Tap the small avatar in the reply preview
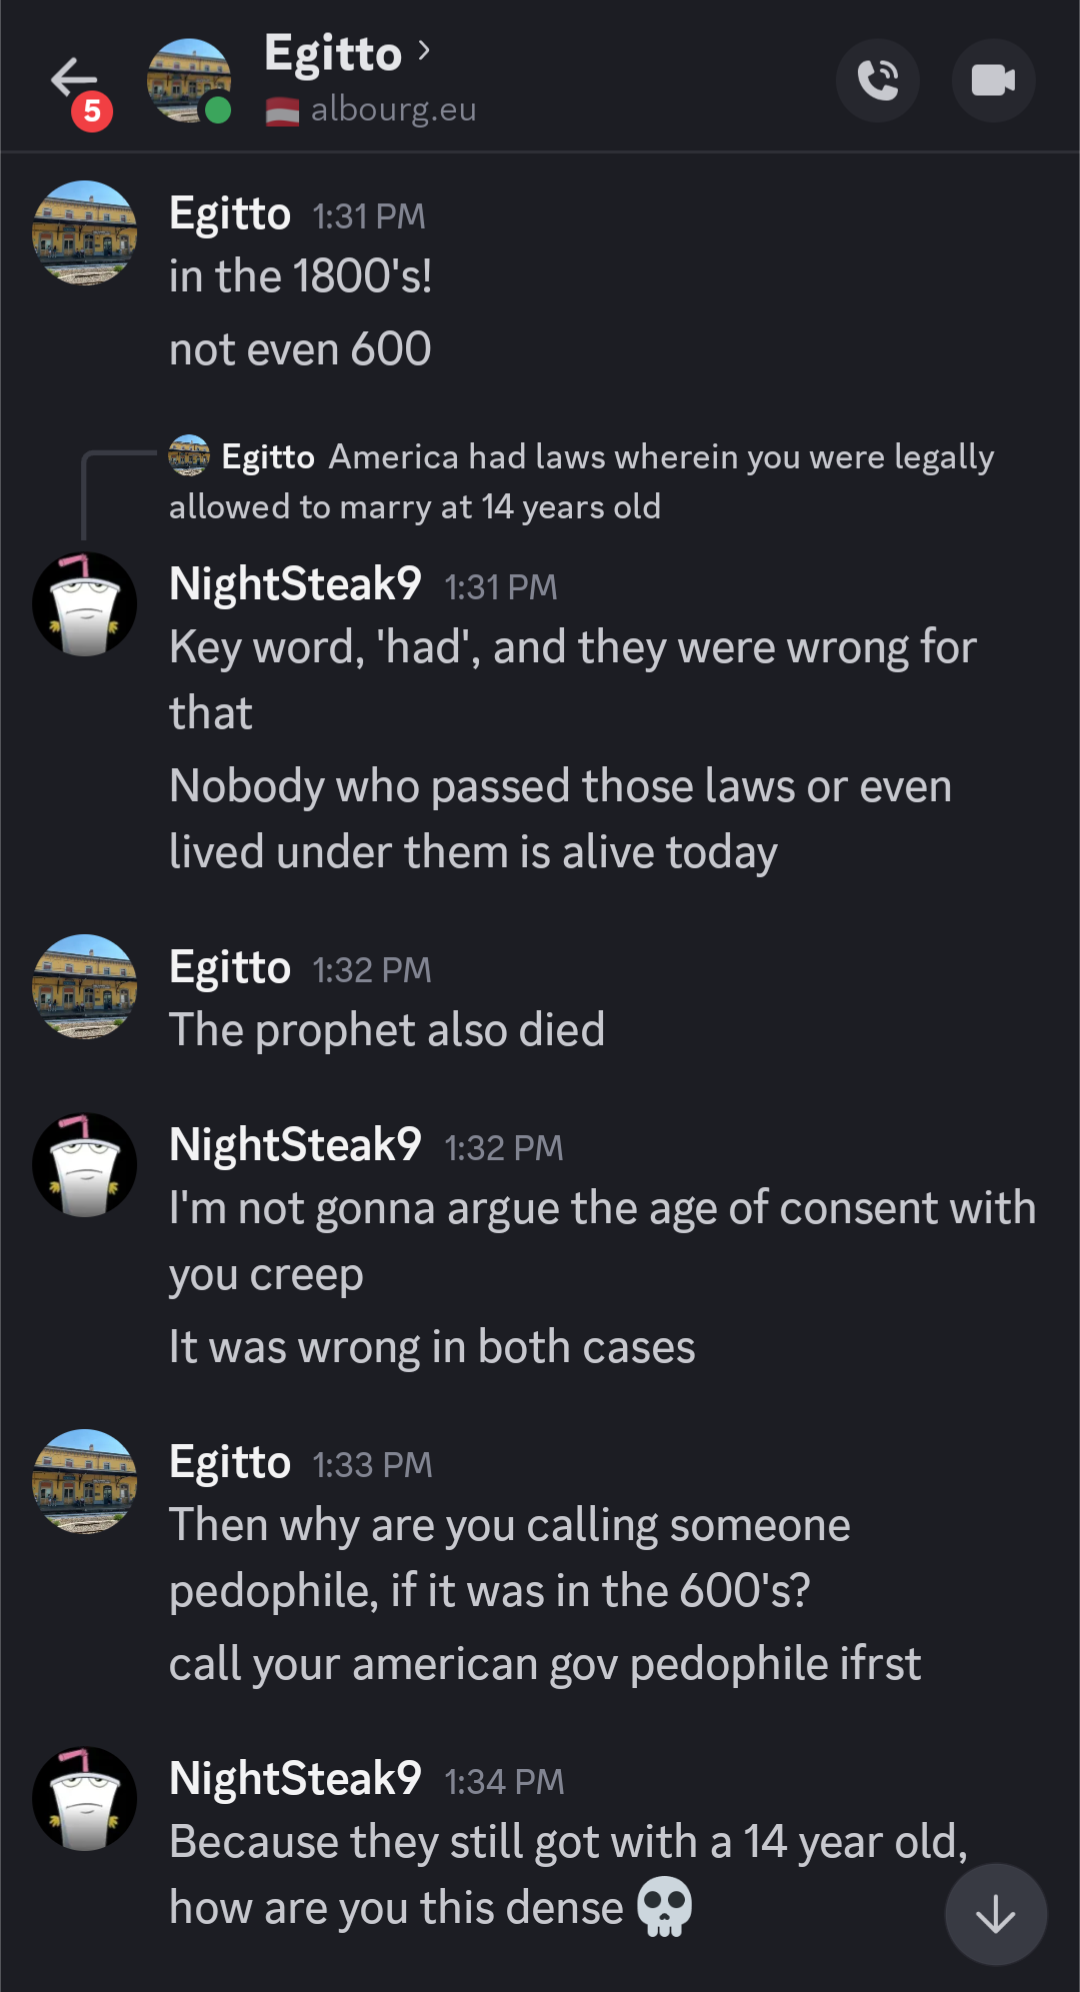This screenshot has width=1080, height=1992. (x=189, y=456)
